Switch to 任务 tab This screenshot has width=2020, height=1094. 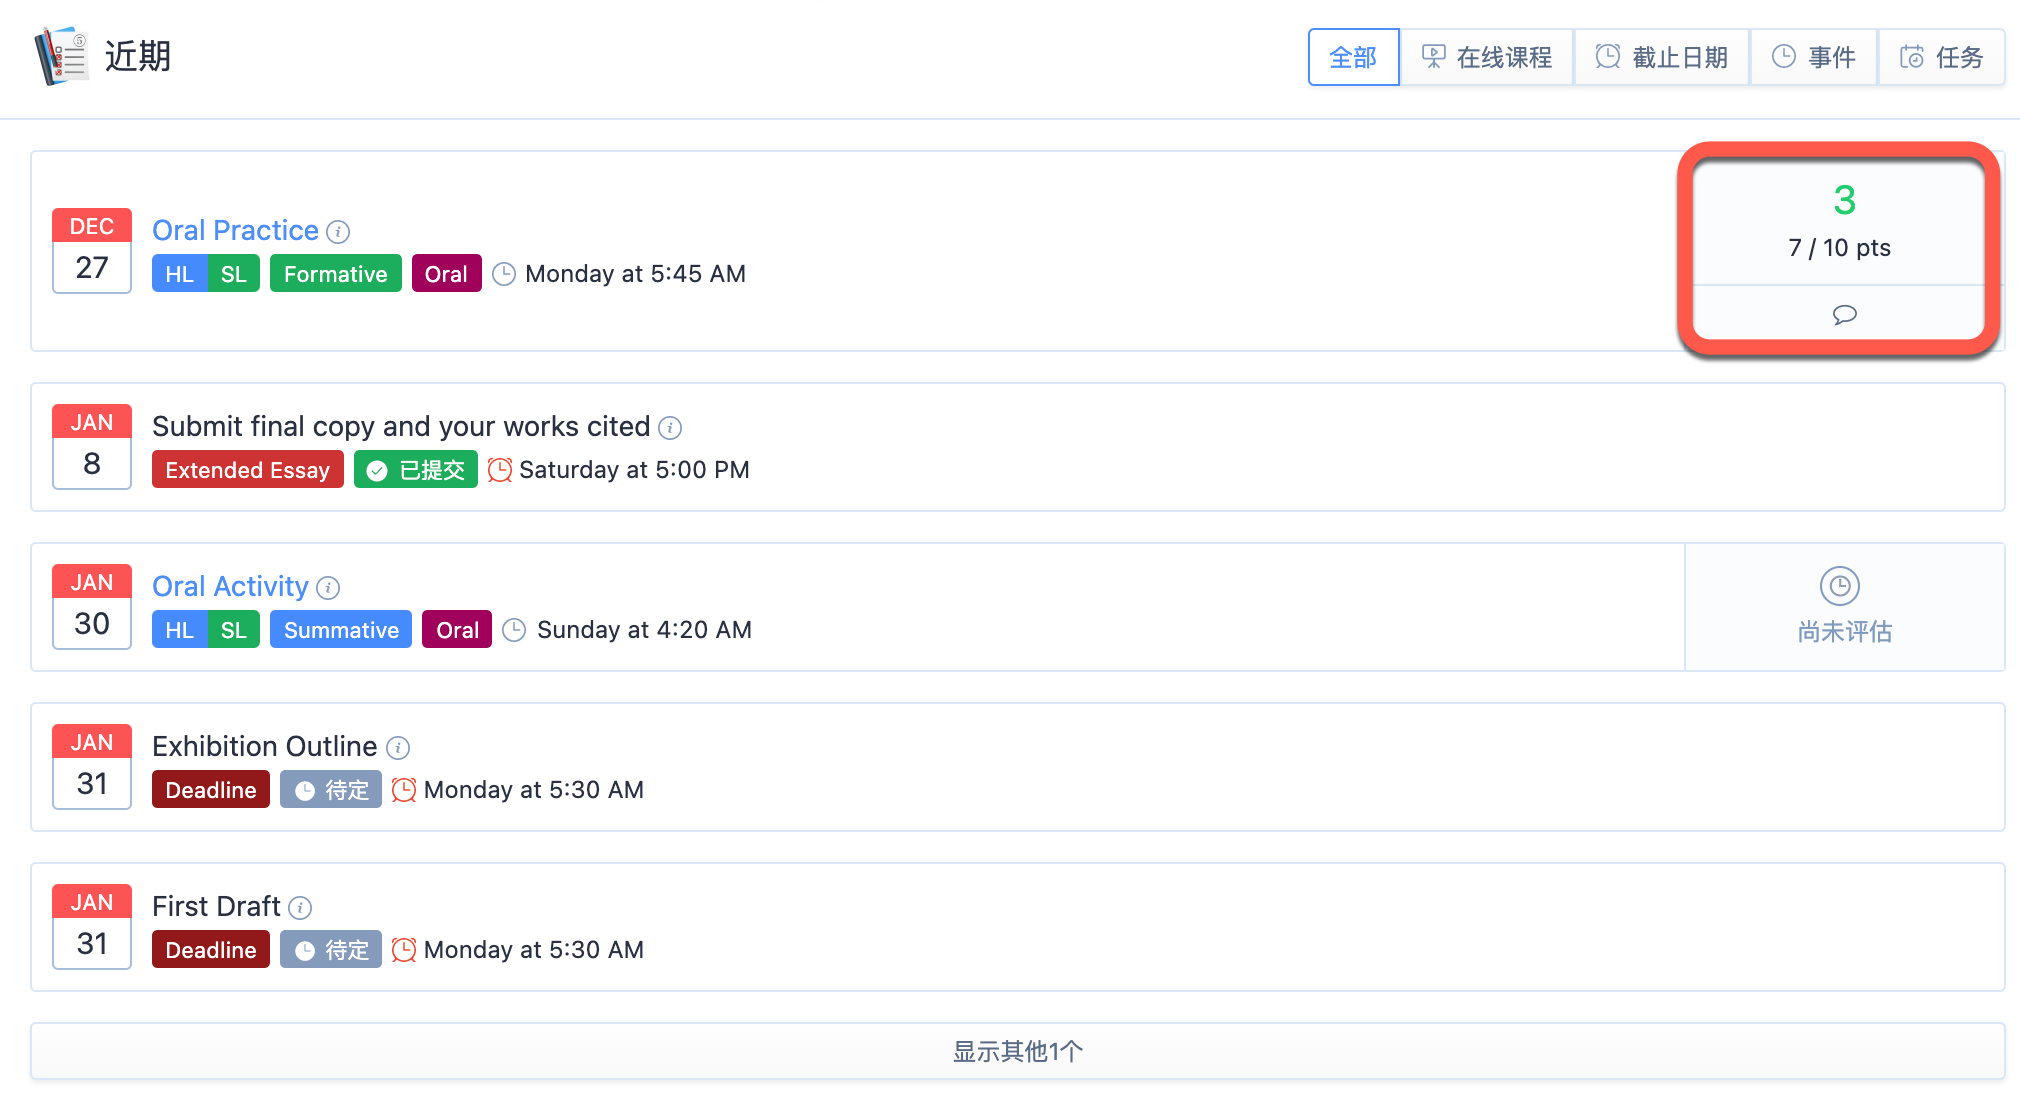pyautogui.click(x=1941, y=57)
